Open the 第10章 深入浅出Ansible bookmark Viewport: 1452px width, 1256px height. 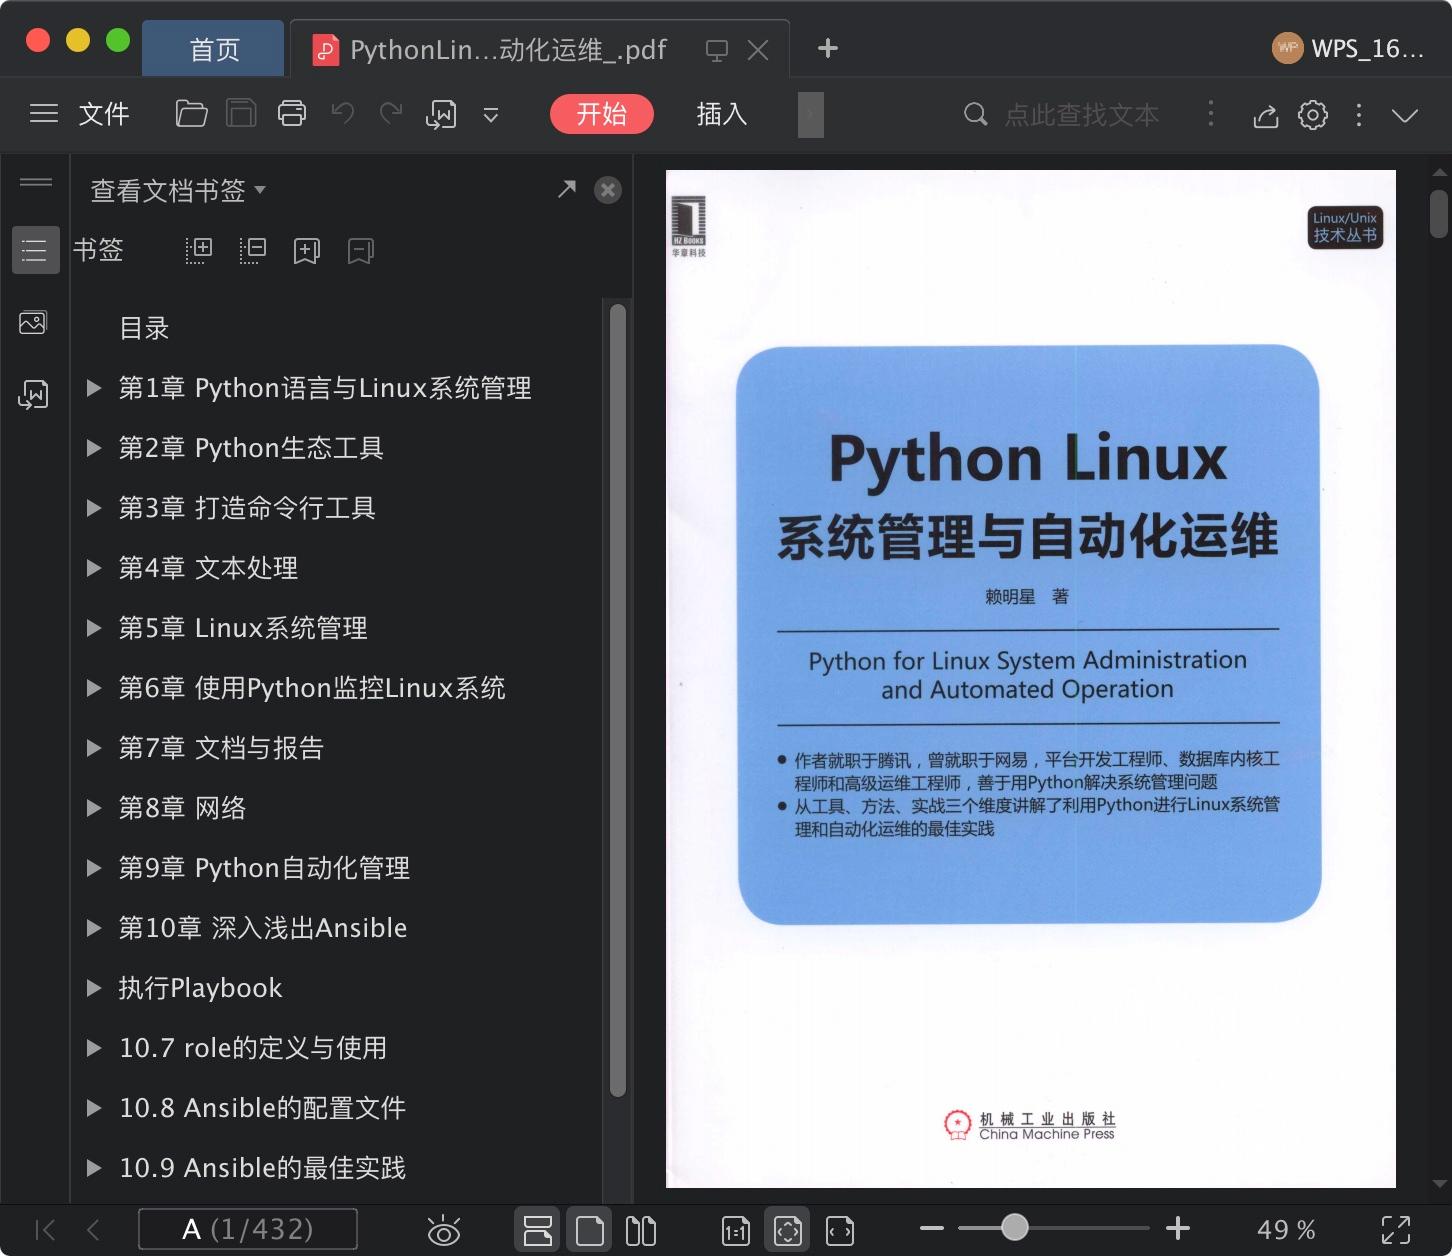click(x=263, y=928)
